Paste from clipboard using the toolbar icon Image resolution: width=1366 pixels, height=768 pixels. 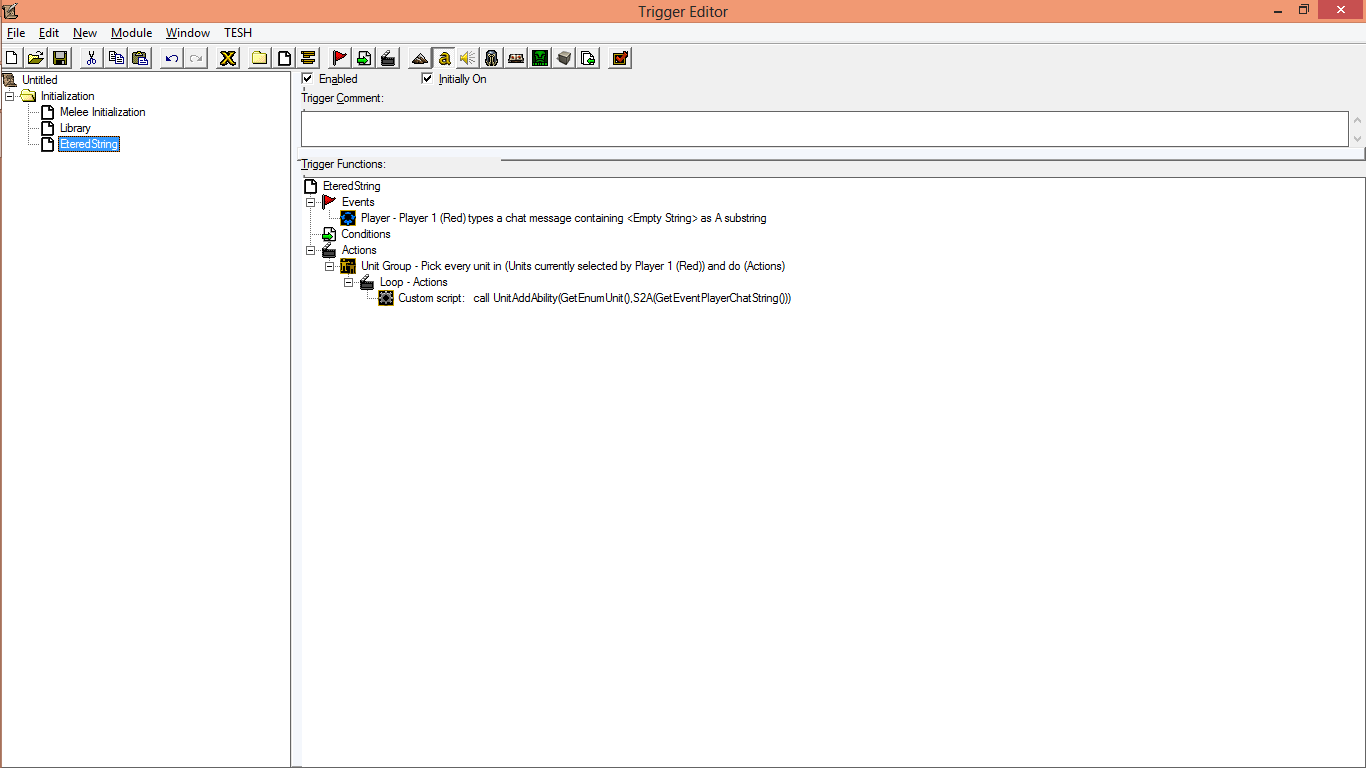[140, 58]
